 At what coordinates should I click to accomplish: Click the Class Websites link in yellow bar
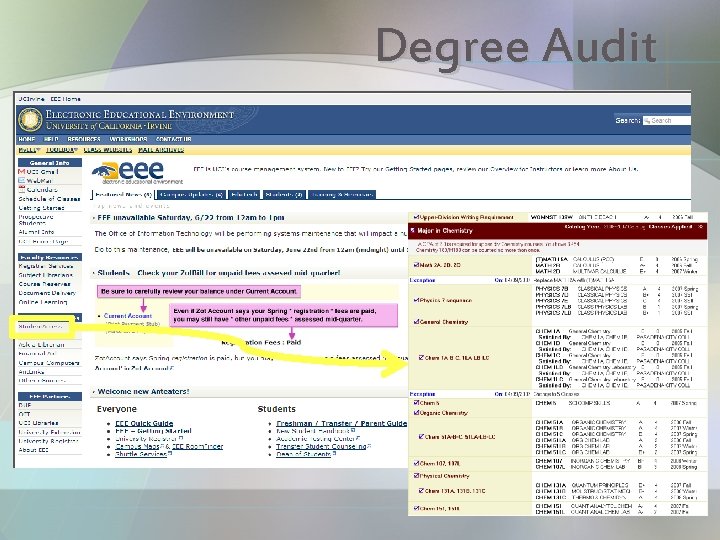(108, 150)
